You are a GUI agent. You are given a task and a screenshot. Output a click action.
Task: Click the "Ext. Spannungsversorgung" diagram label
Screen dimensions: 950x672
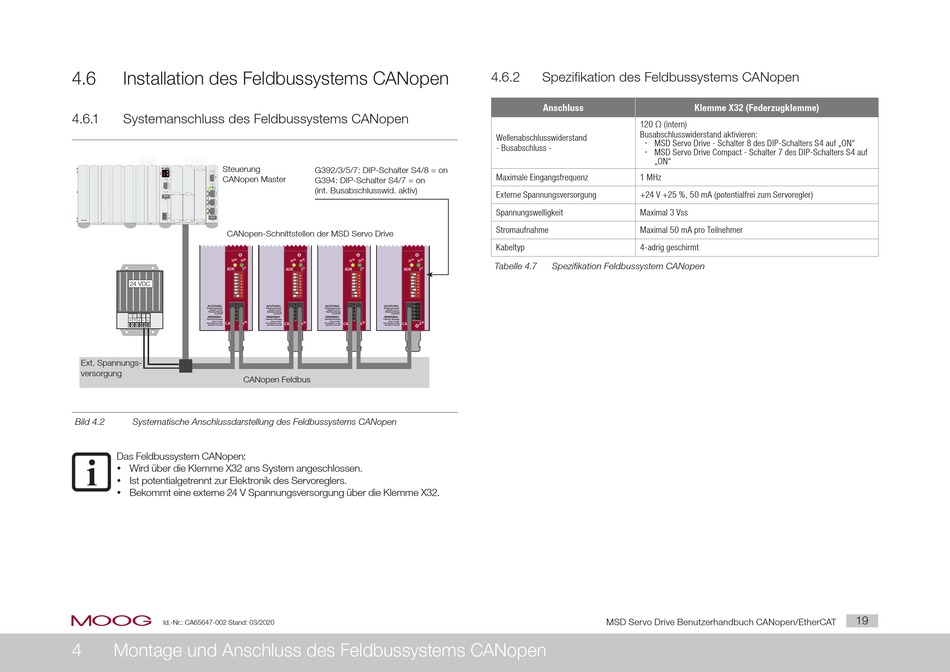(x=110, y=368)
